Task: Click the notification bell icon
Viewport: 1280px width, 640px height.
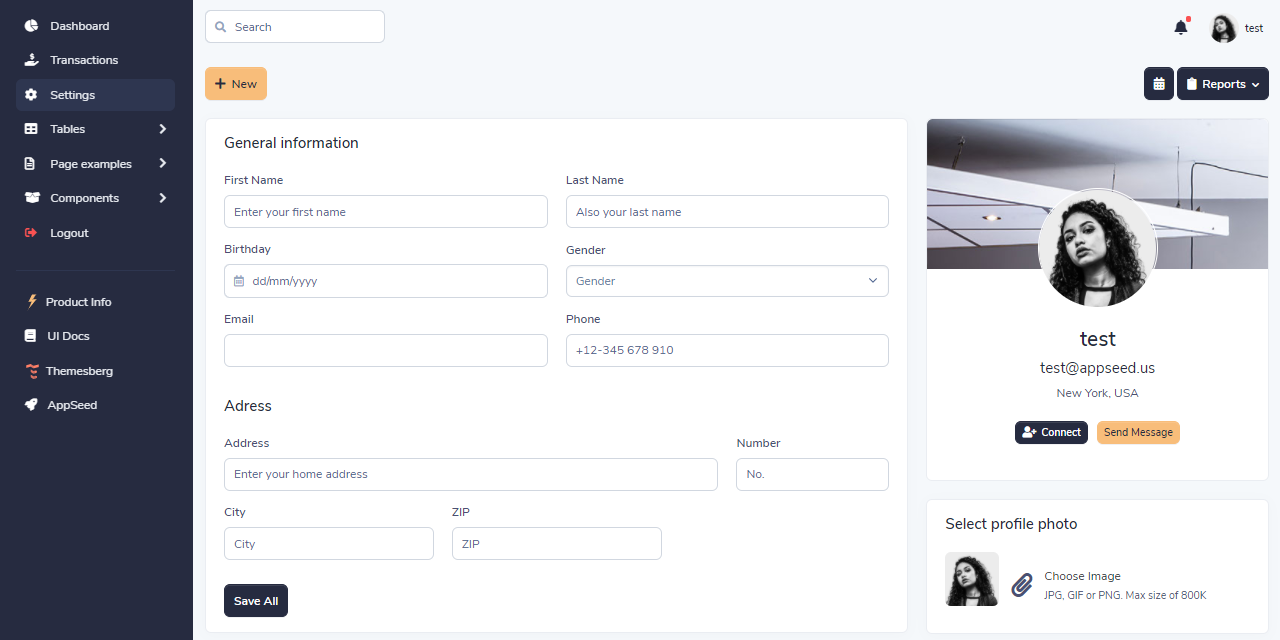Action: (x=1181, y=28)
